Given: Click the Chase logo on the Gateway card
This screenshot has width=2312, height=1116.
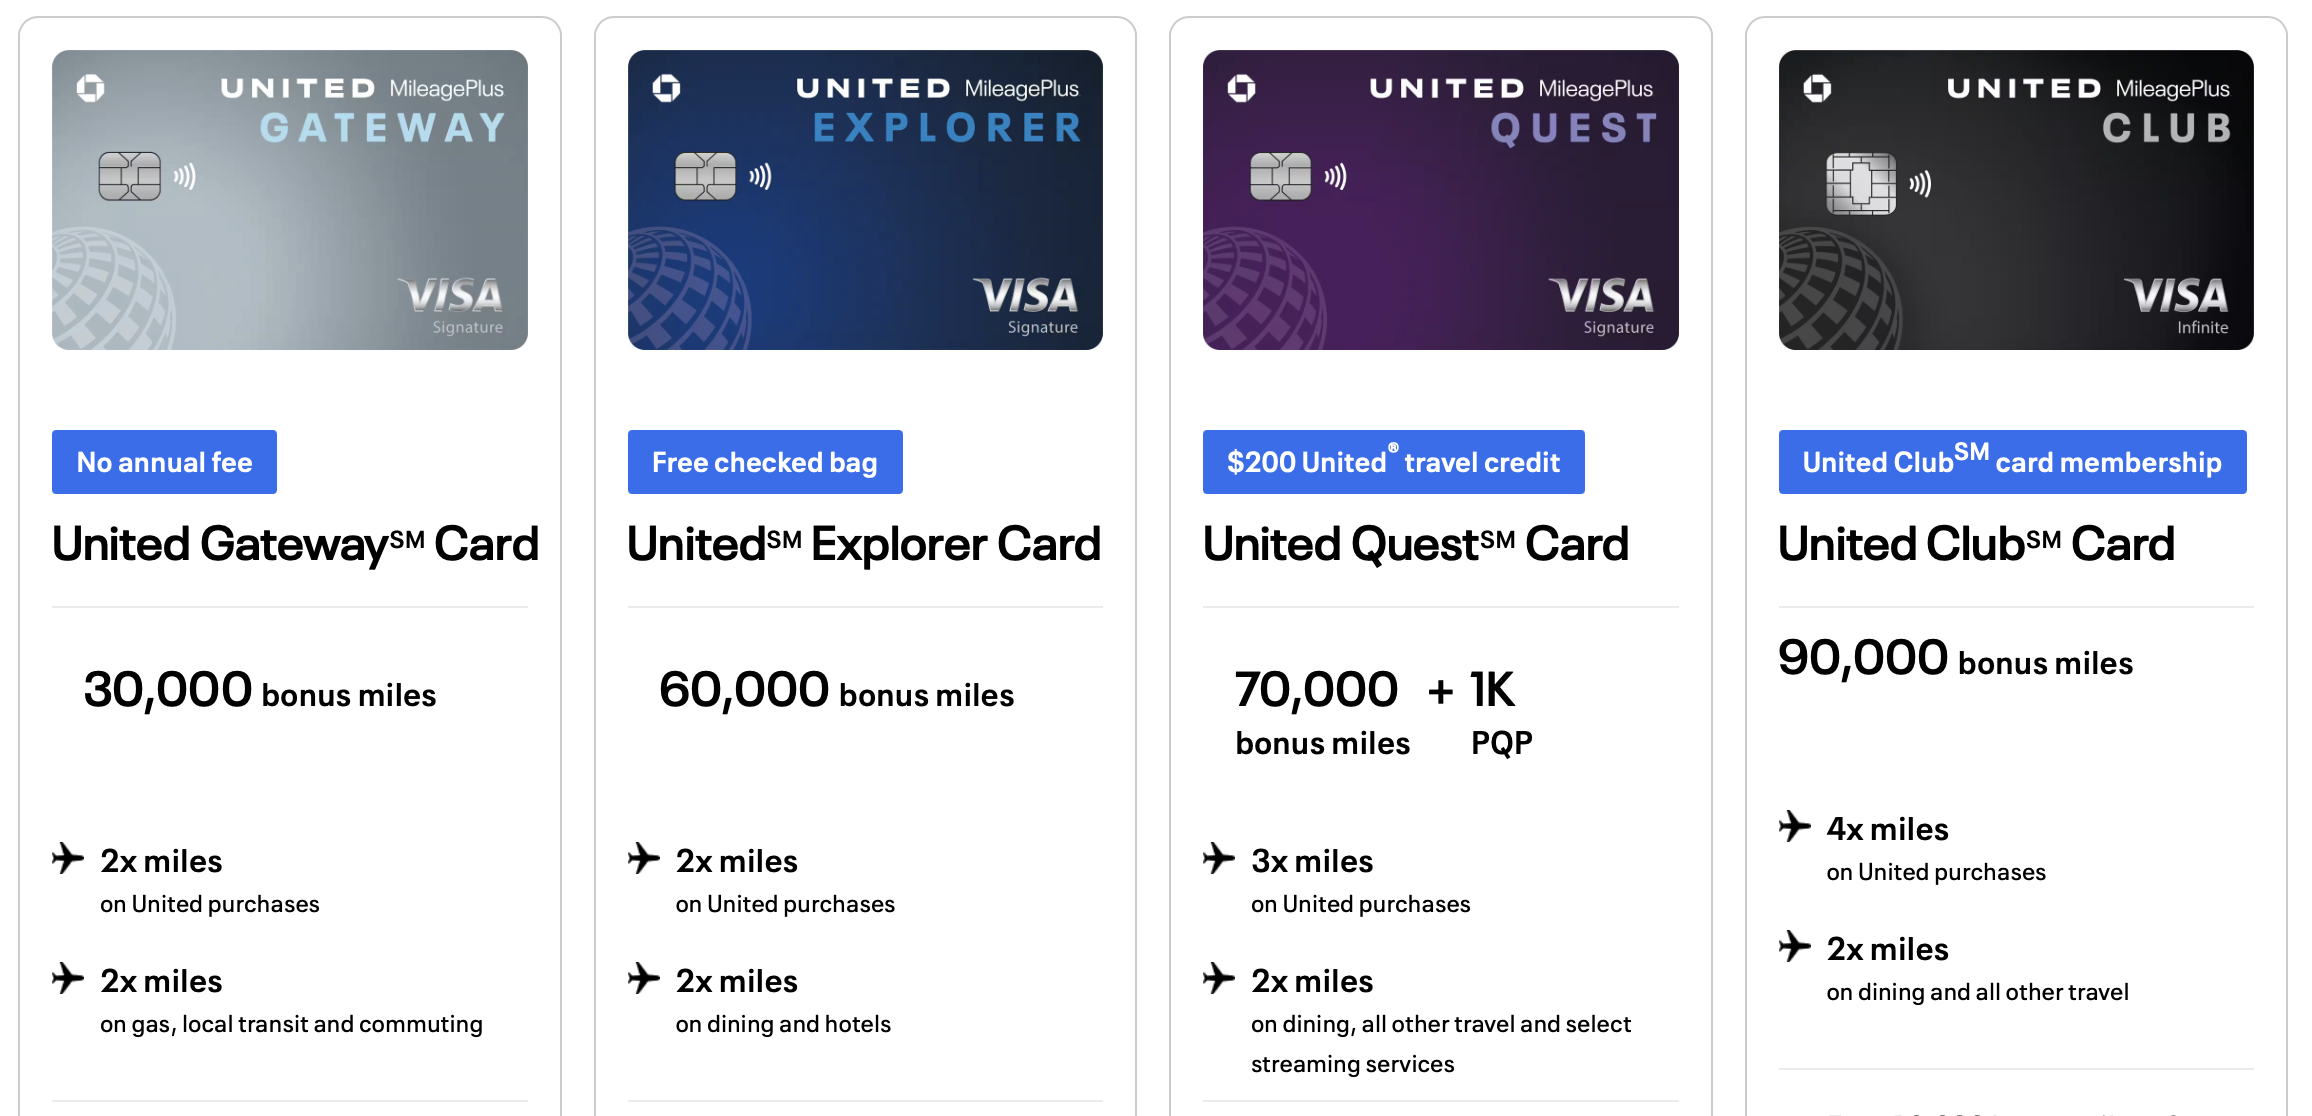Looking at the screenshot, I should [91, 89].
